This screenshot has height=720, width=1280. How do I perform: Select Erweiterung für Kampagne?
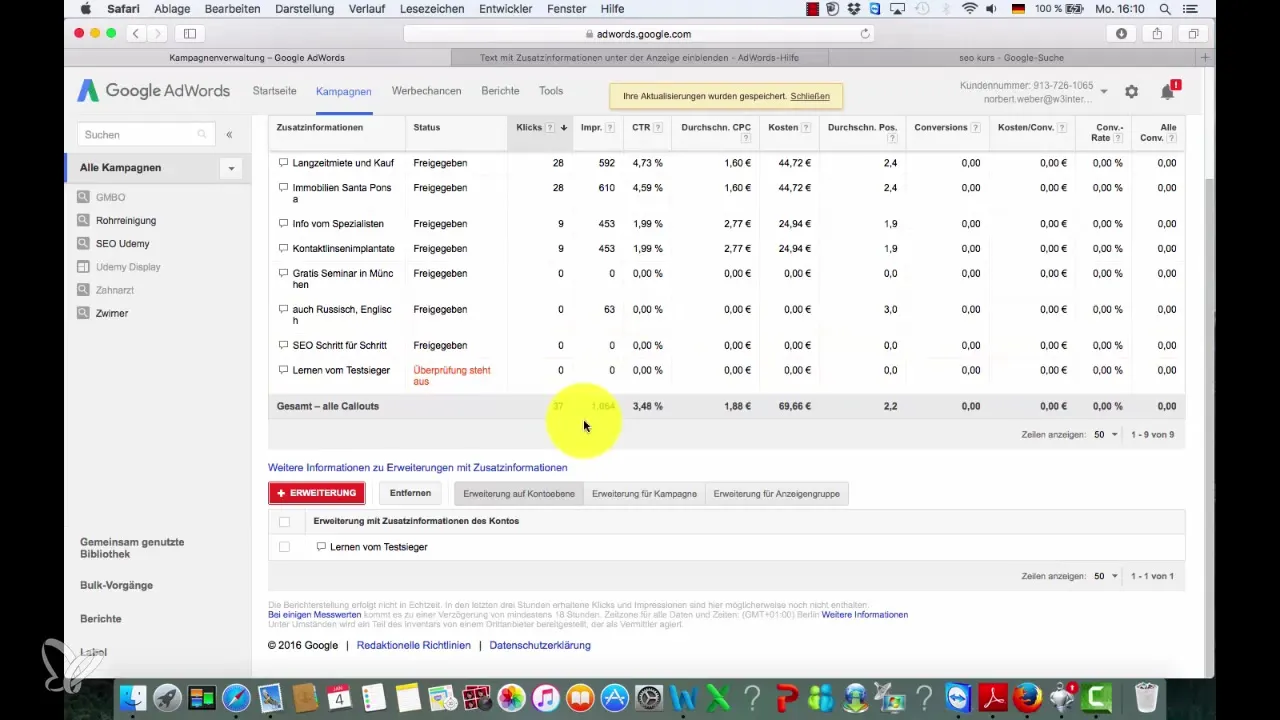(x=644, y=493)
